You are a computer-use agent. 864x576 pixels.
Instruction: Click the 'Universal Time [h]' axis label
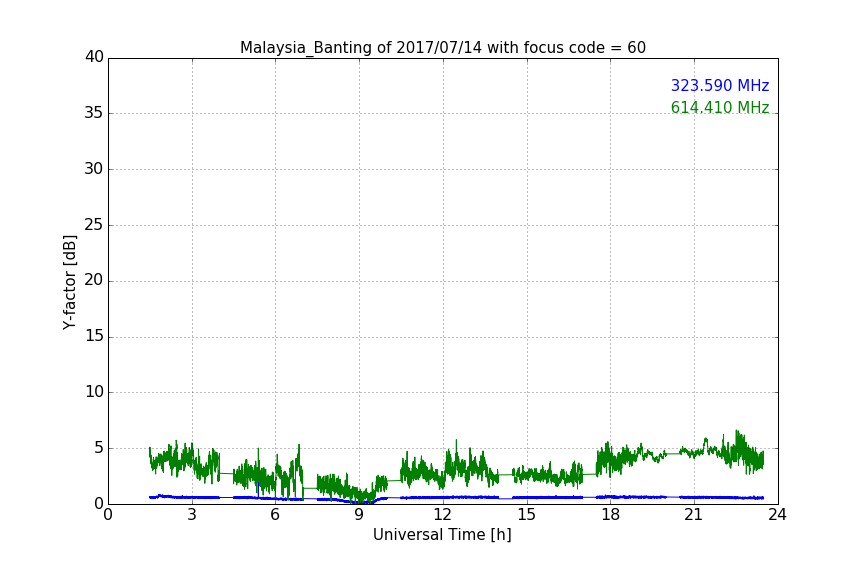tap(442, 535)
